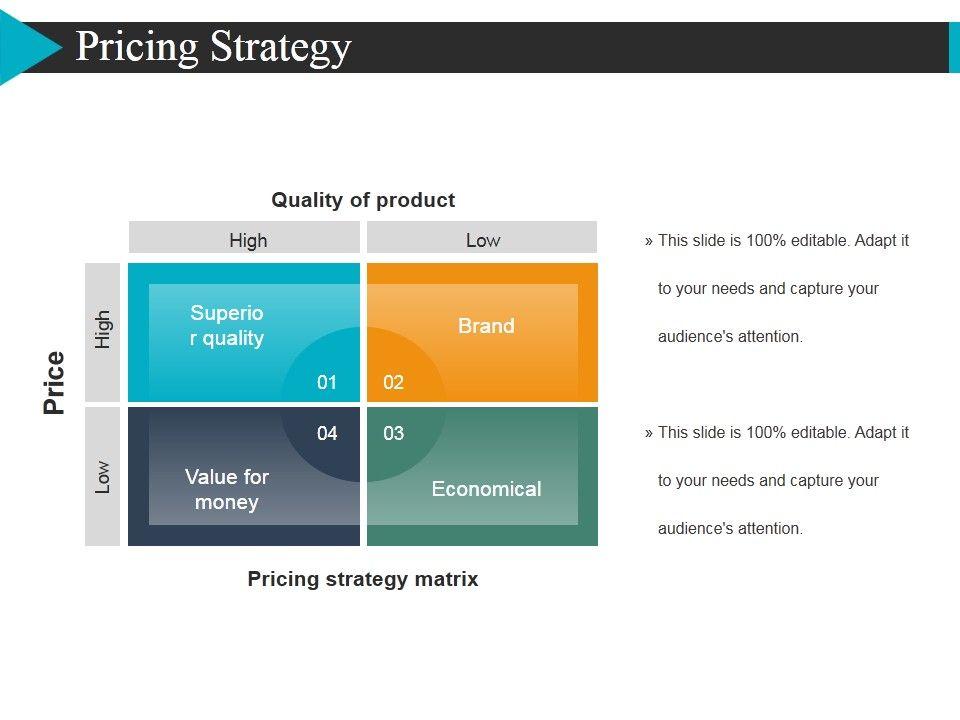Click the Quality of product heading
The height and width of the screenshot is (720, 960).
click(x=363, y=200)
